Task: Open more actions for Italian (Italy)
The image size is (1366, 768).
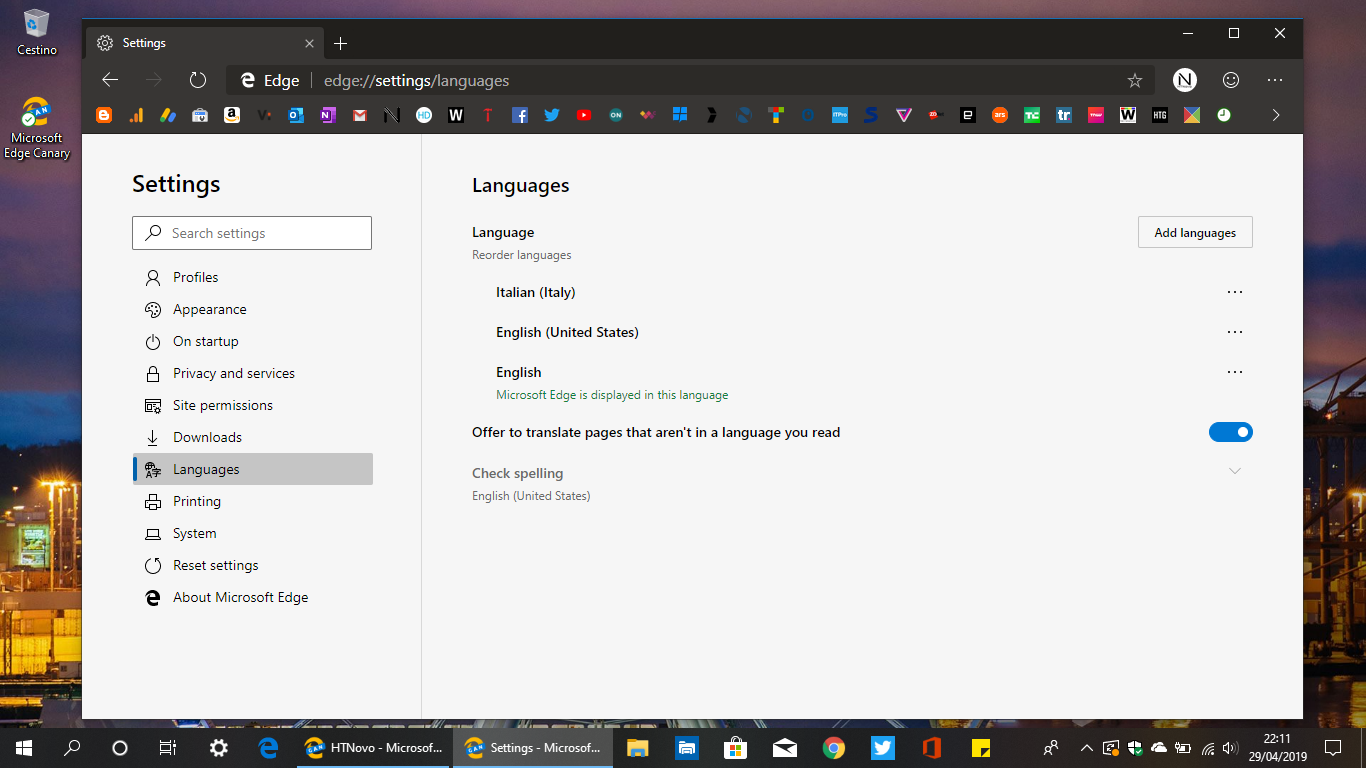Action: 1235,292
